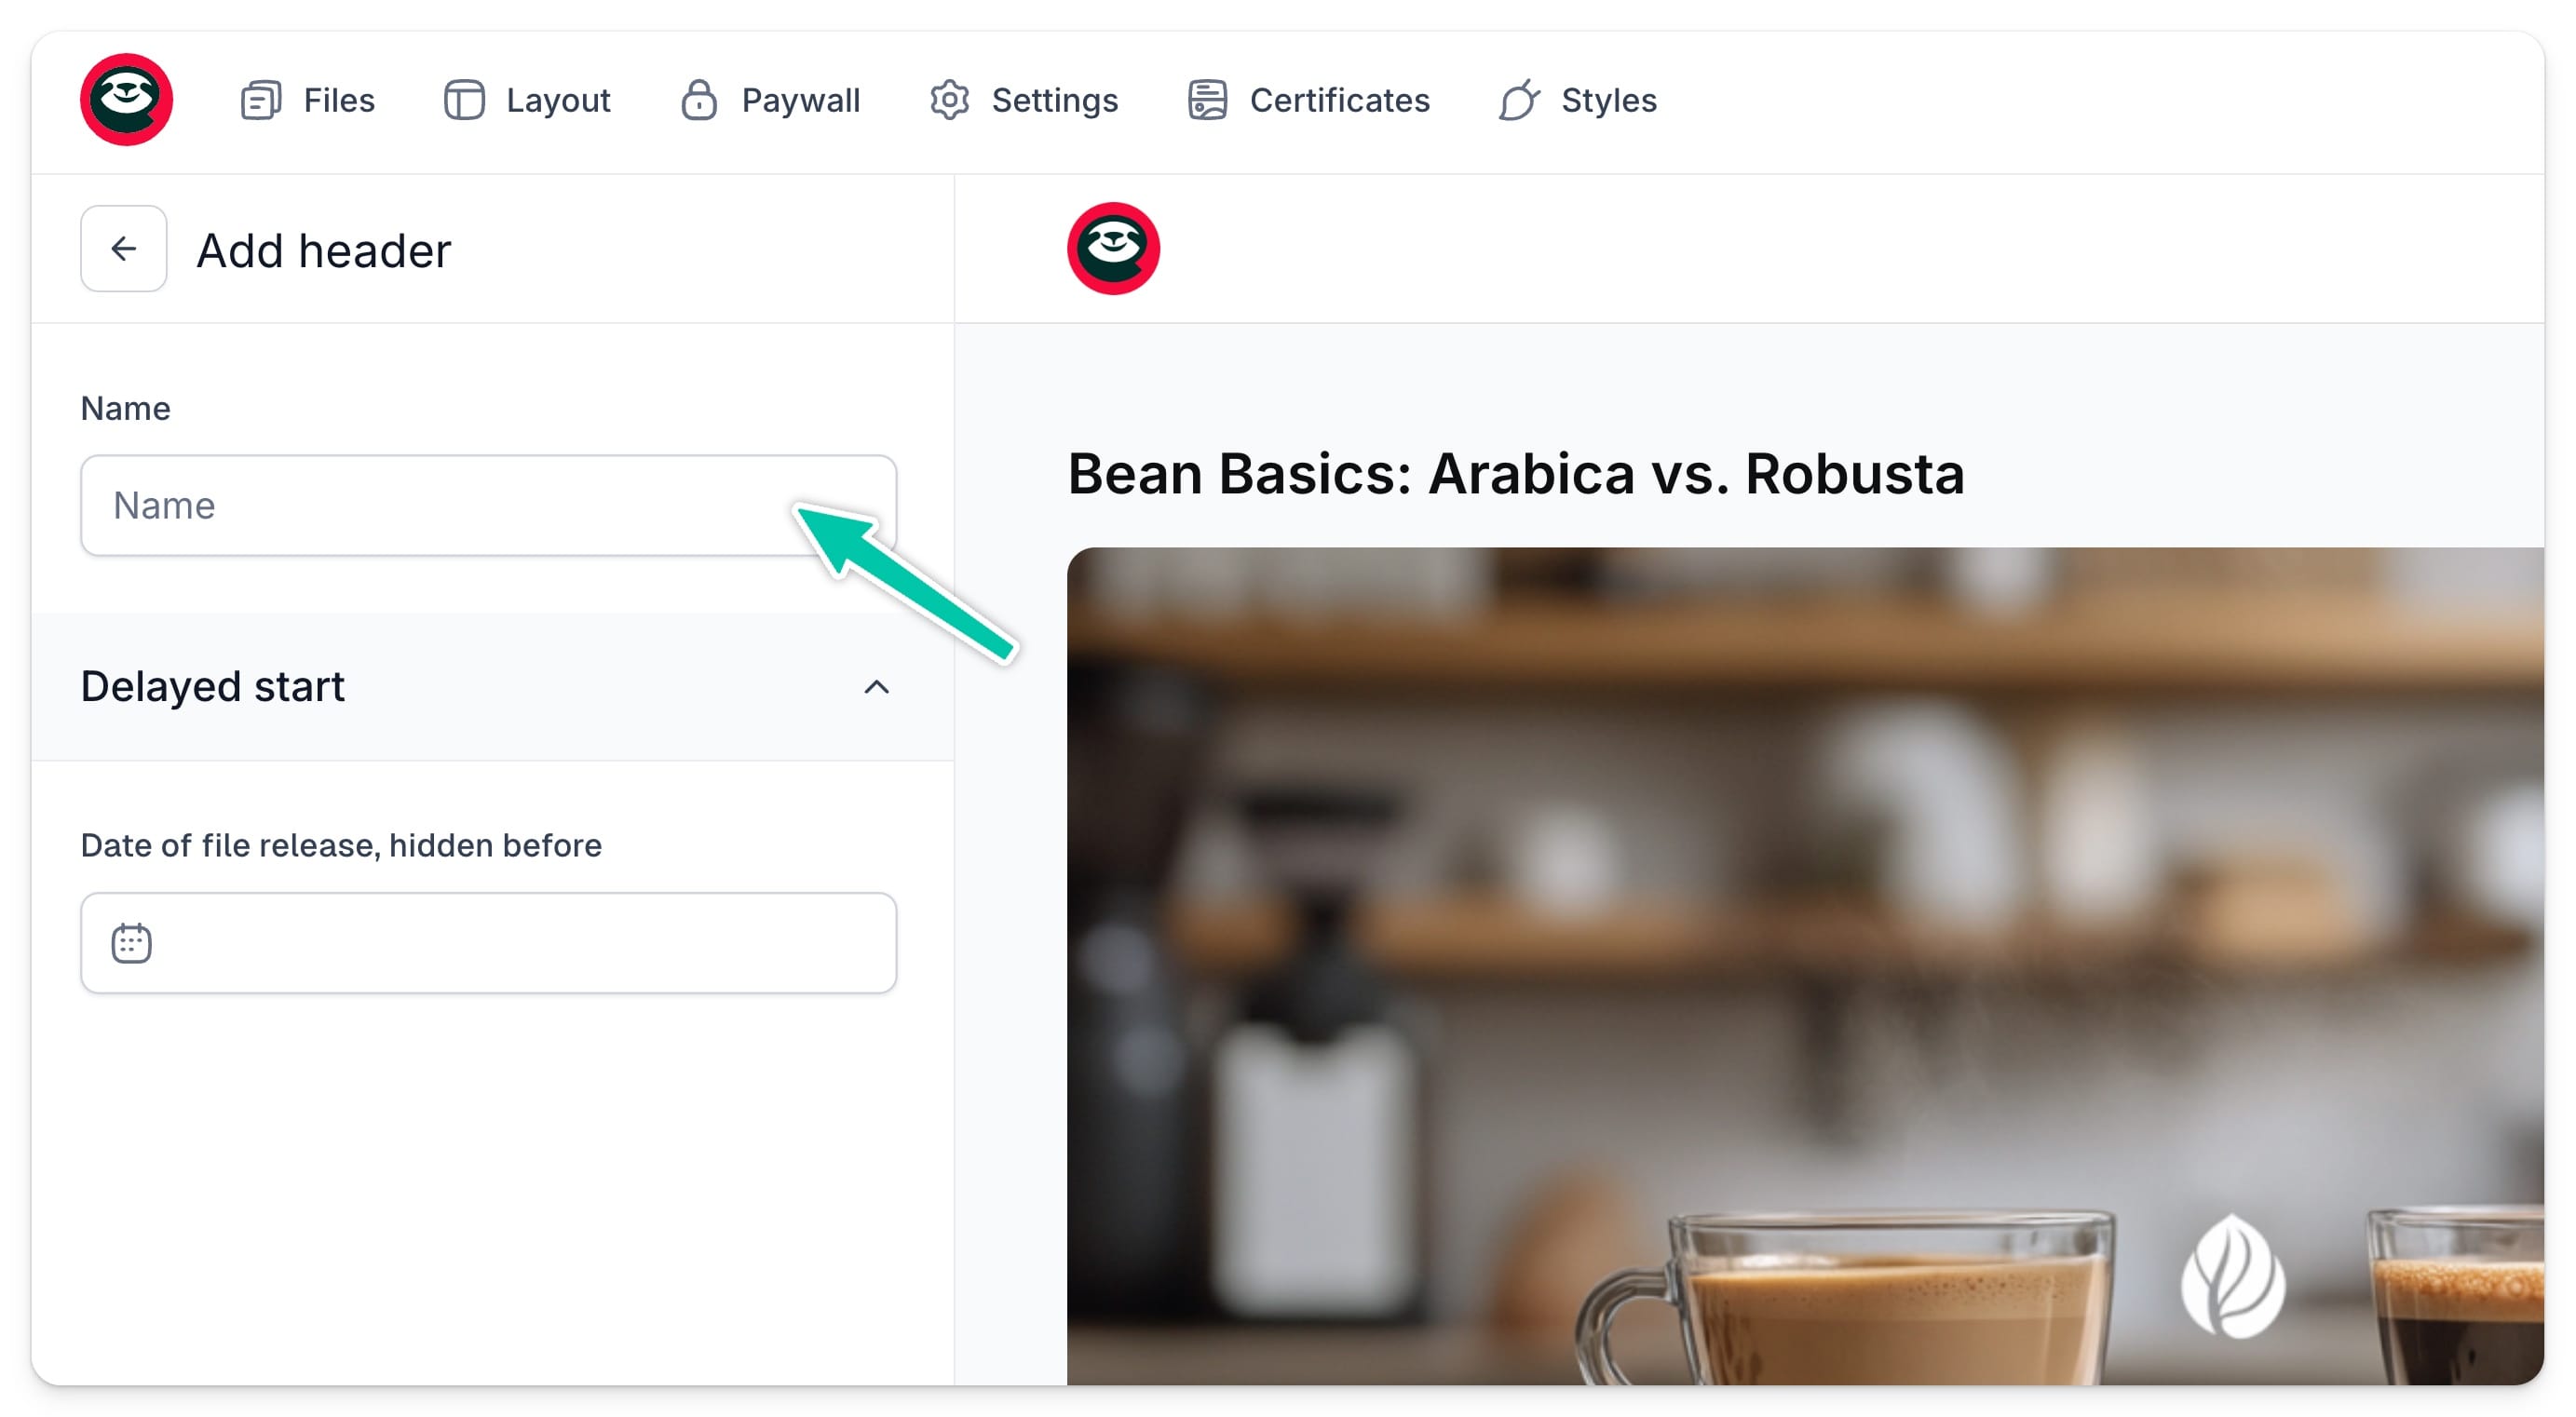
Task: Click the coffee cups preview image
Action: tap(1805, 966)
